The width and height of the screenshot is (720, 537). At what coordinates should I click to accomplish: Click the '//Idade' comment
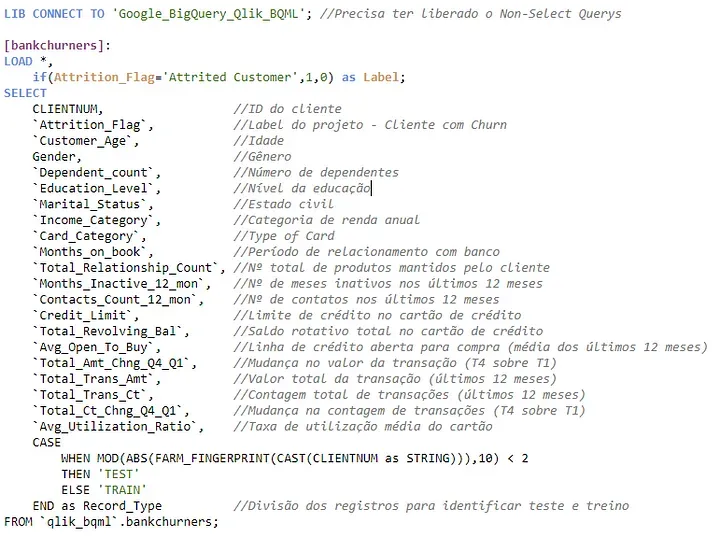click(259, 141)
